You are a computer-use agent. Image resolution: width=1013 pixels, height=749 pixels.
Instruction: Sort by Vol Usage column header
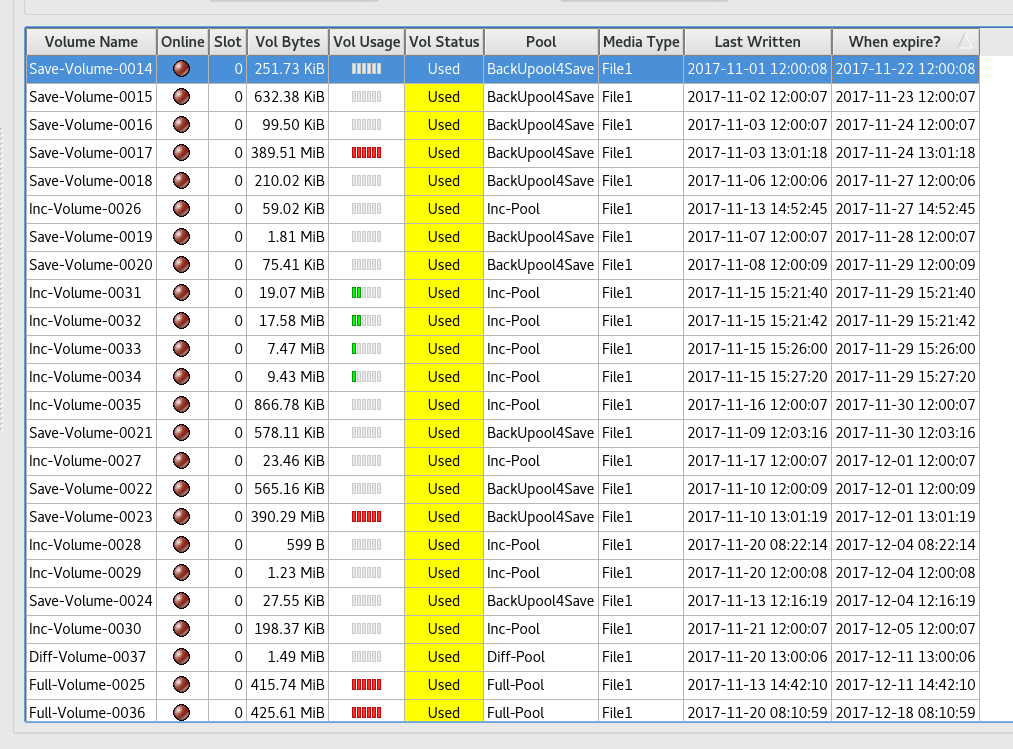pyautogui.click(x=366, y=42)
